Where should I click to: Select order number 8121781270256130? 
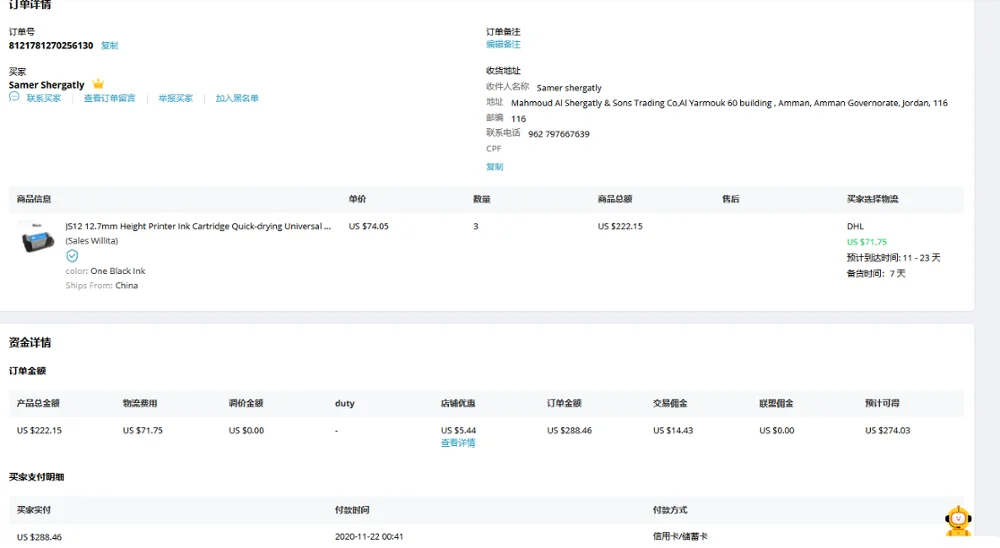[x=51, y=45]
